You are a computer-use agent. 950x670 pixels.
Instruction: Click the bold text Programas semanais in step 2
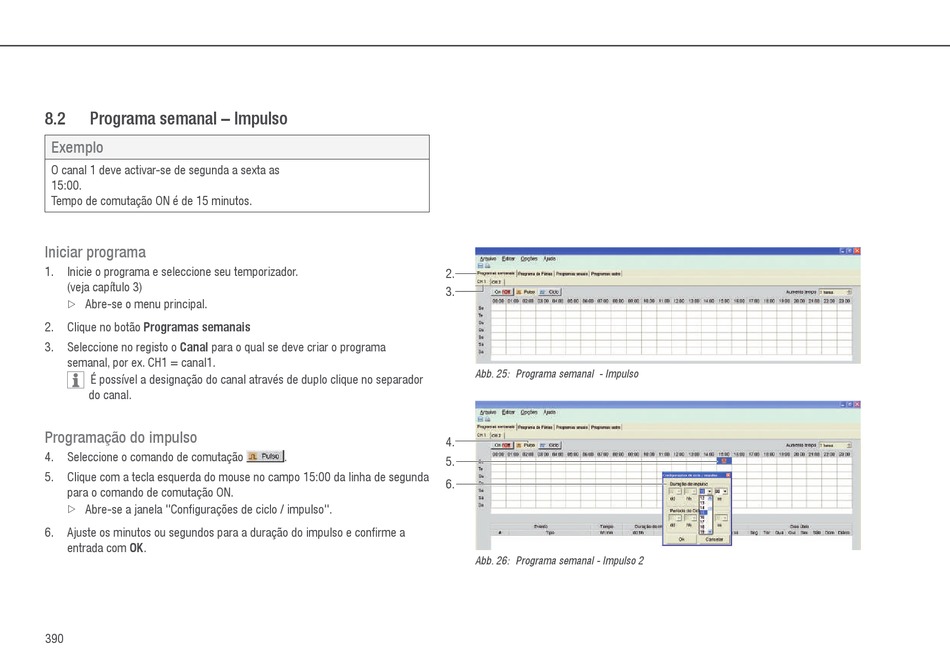[197, 327]
